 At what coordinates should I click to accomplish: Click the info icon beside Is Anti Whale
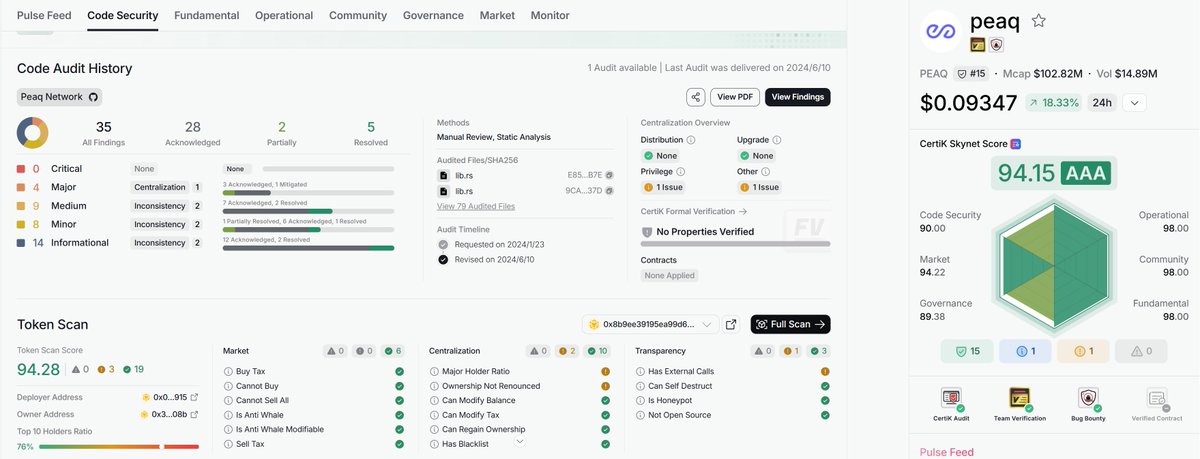228,415
